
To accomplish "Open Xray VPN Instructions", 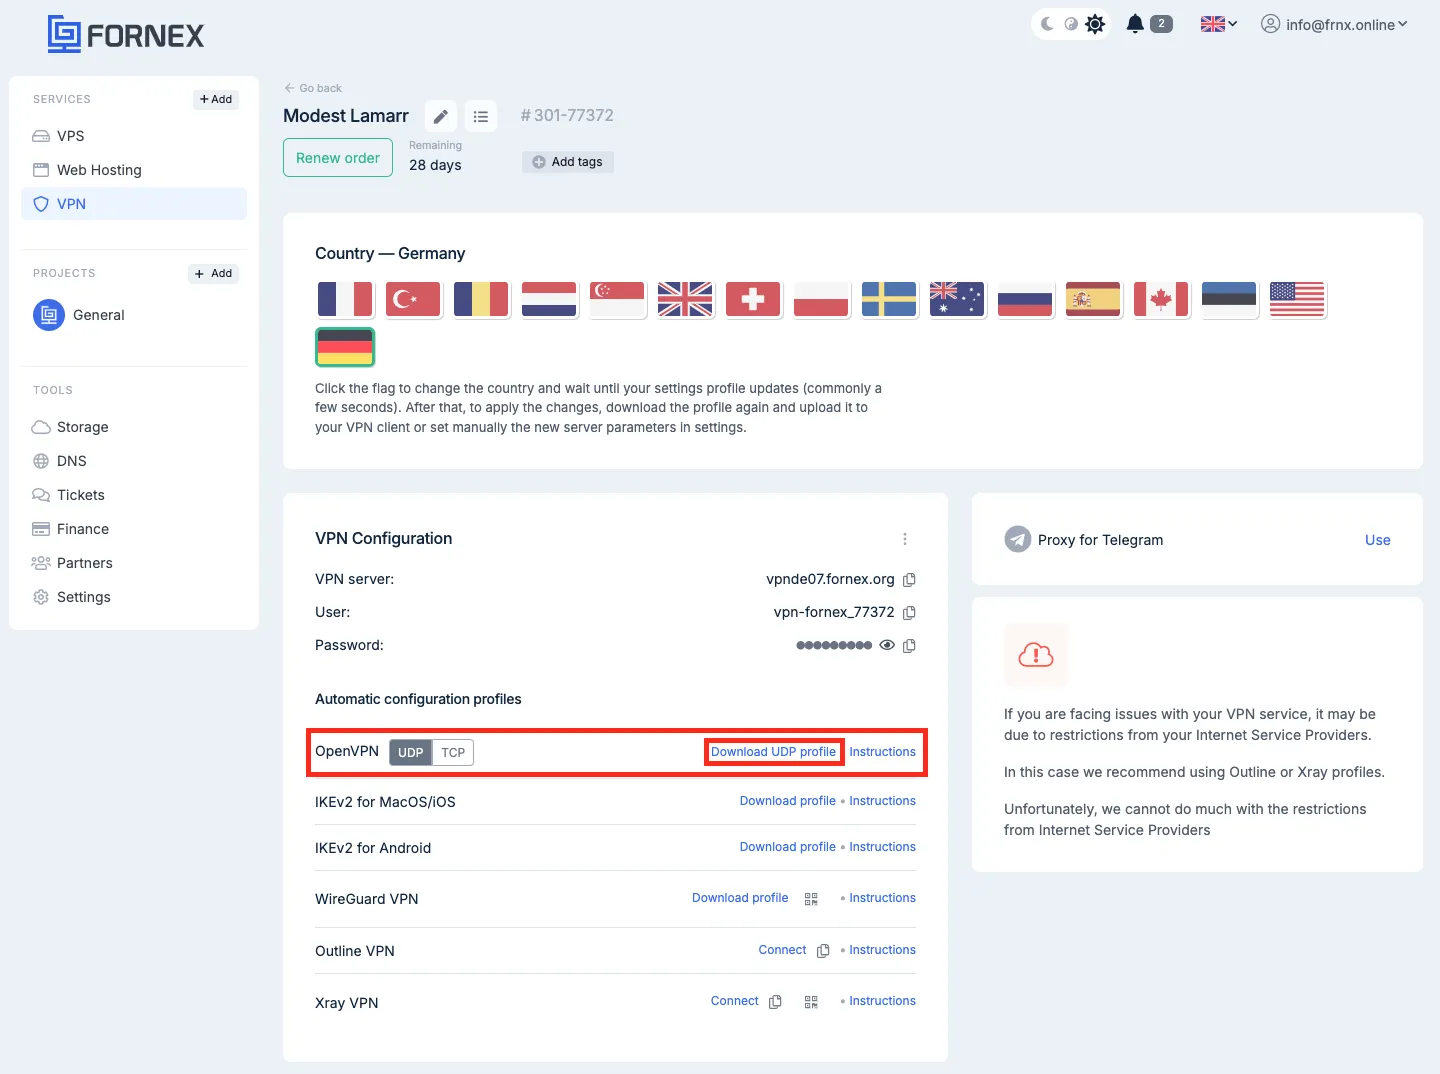I will coord(882,1001).
